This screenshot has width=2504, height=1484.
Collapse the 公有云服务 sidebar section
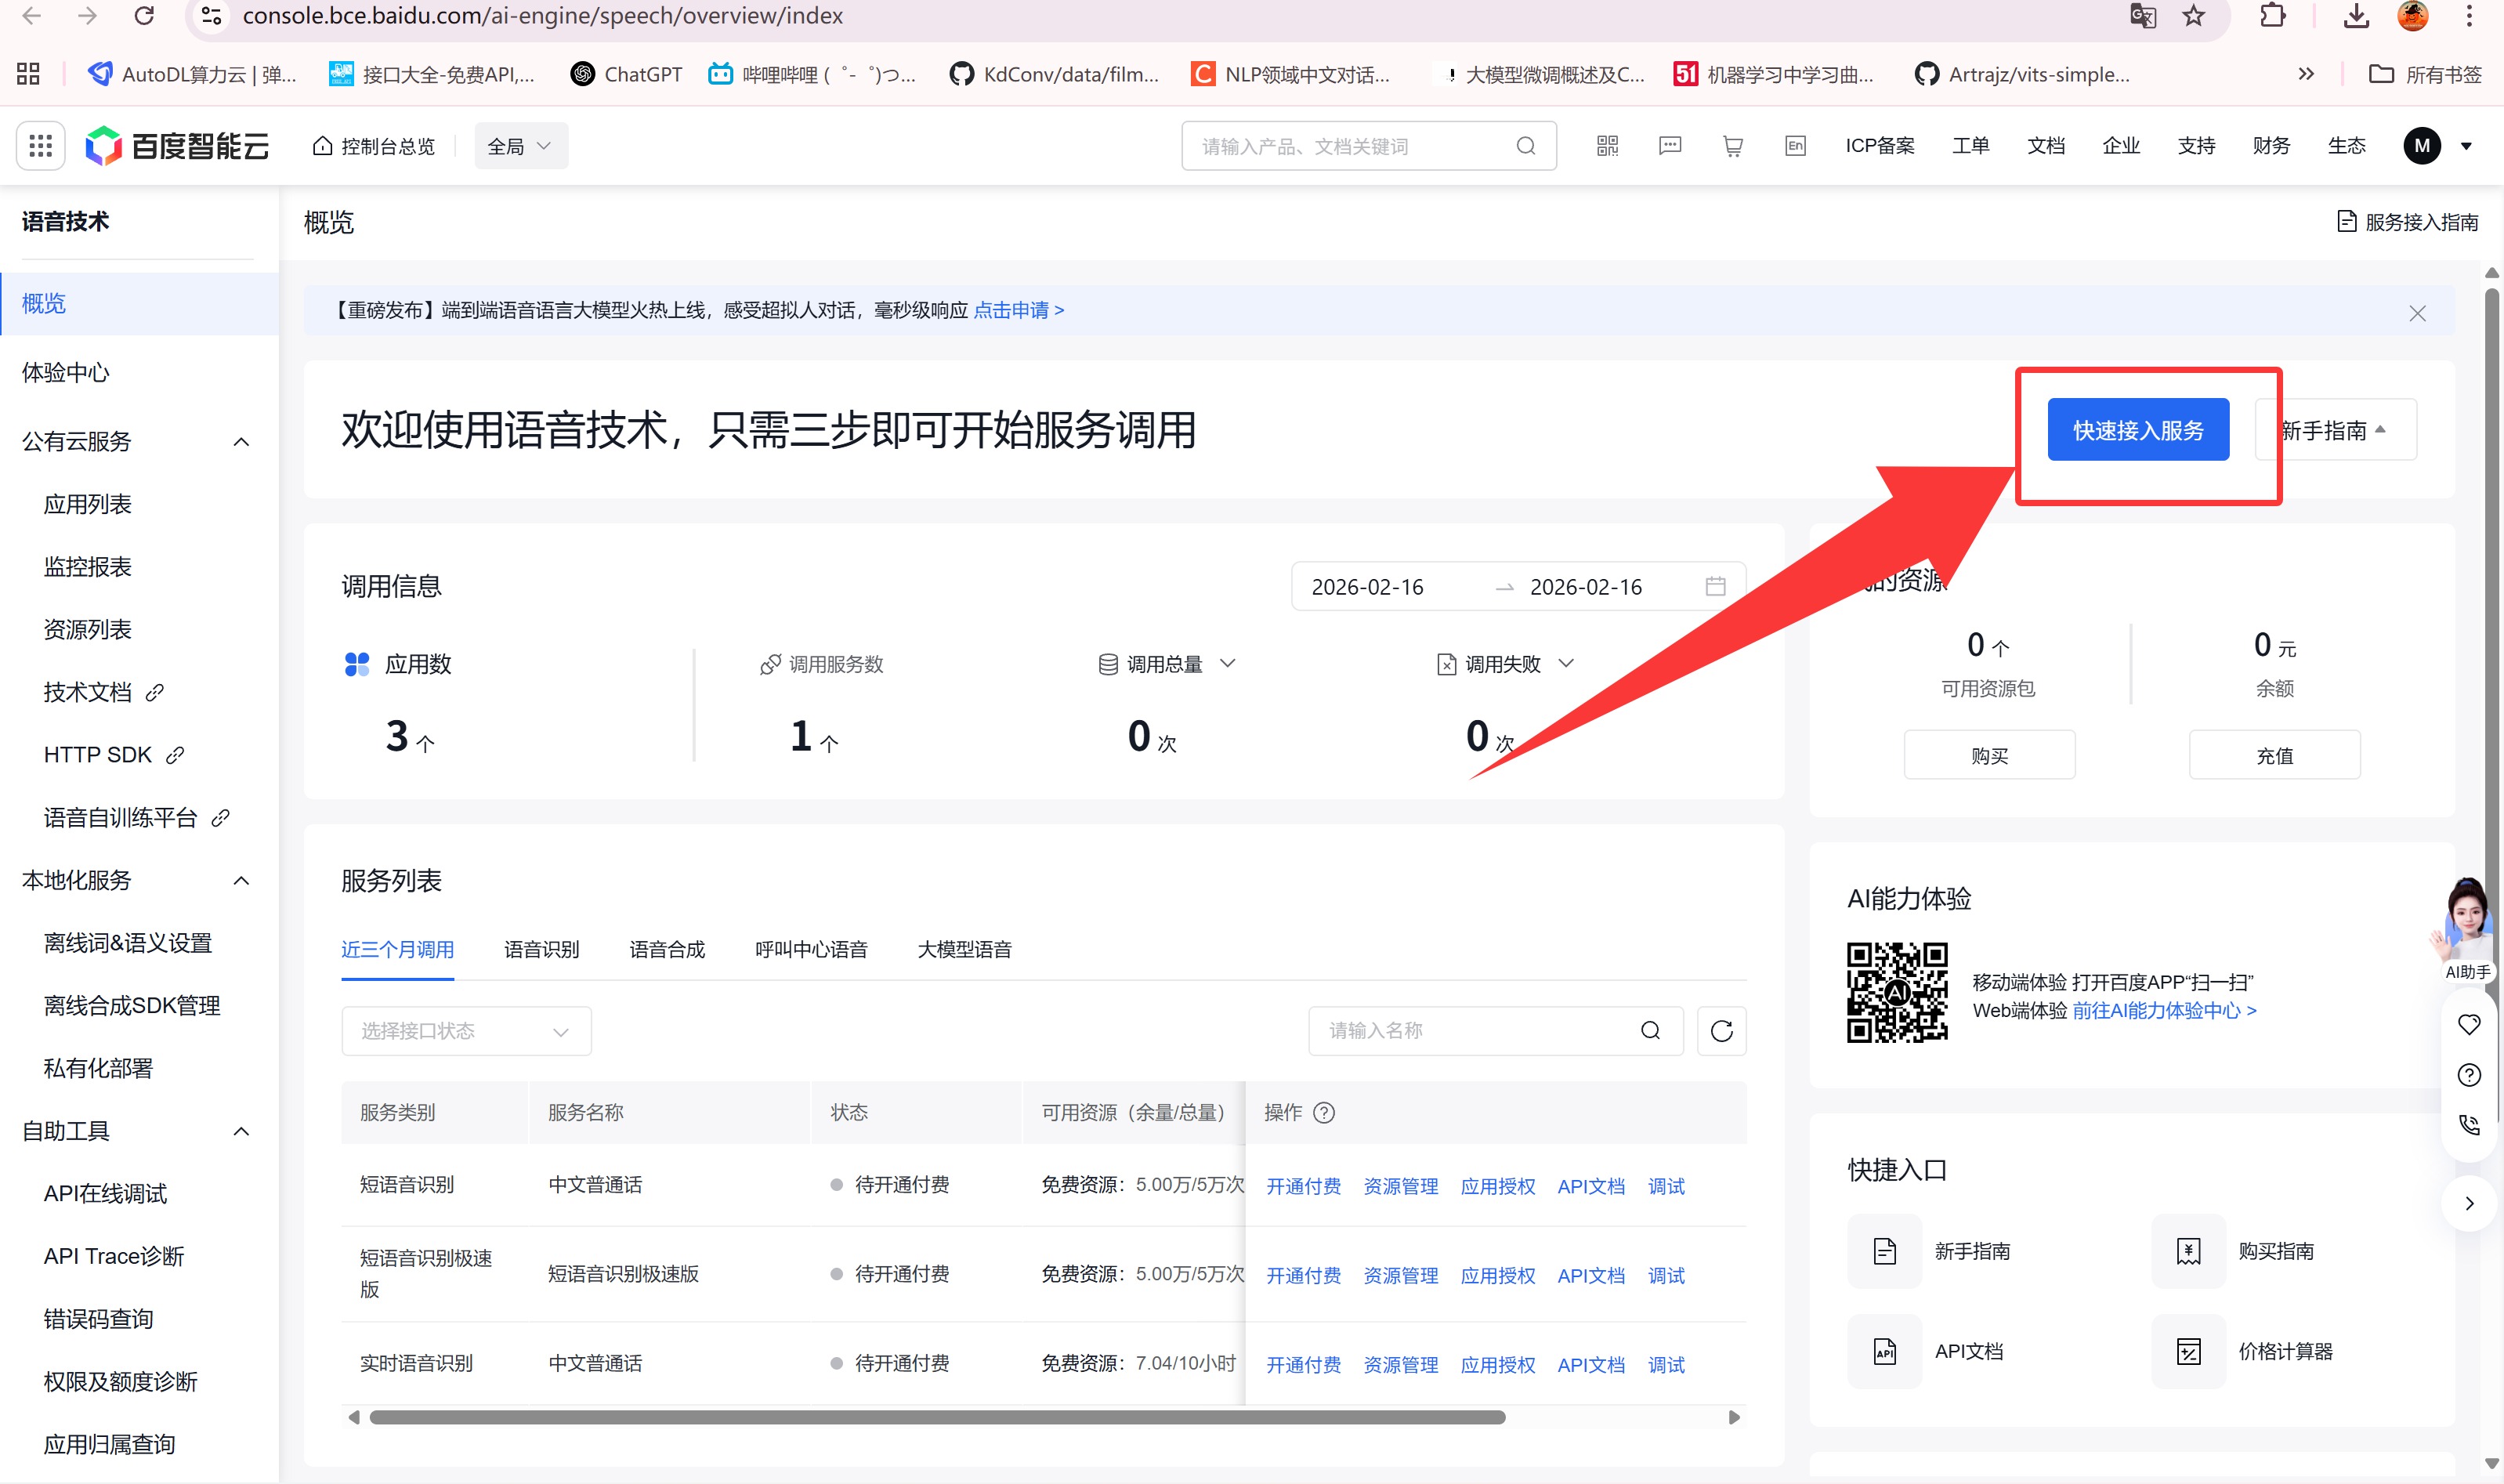pos(241,442)
